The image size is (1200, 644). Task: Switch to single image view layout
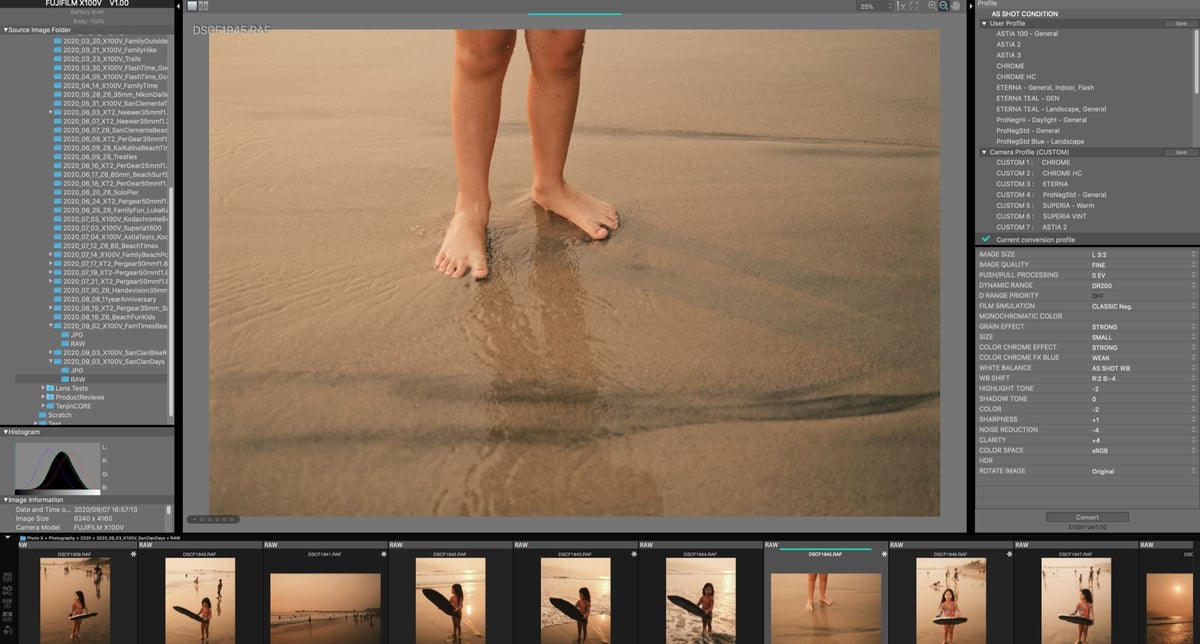(191, 7)
